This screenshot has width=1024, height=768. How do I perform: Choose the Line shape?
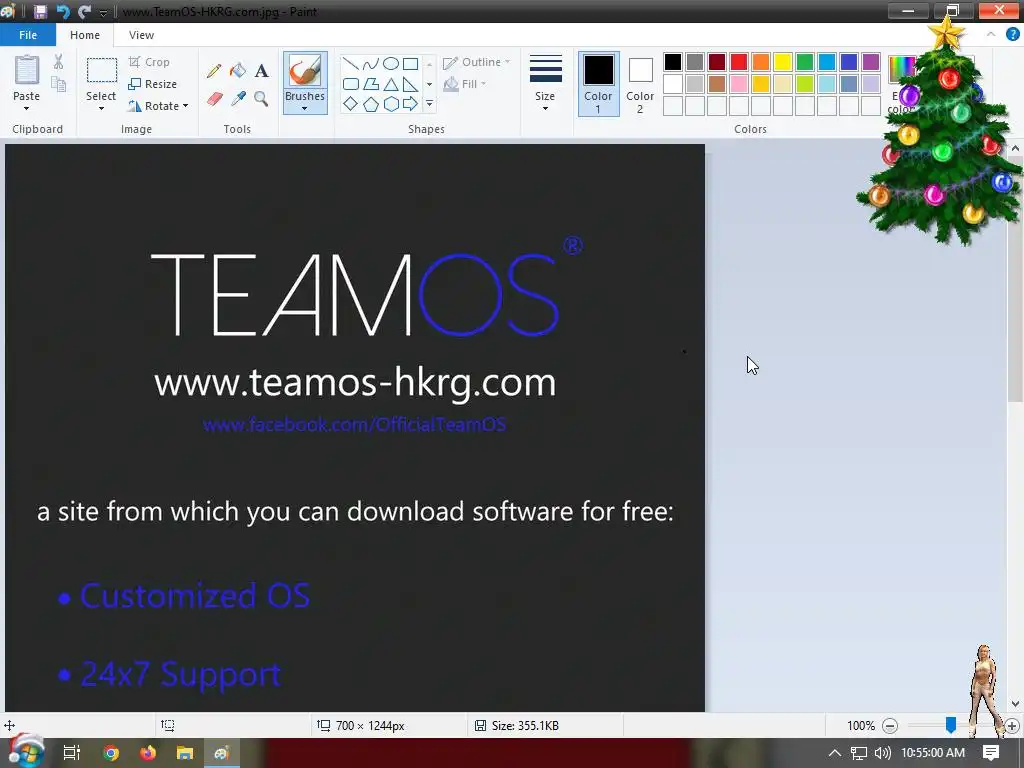tap(351, 63)
